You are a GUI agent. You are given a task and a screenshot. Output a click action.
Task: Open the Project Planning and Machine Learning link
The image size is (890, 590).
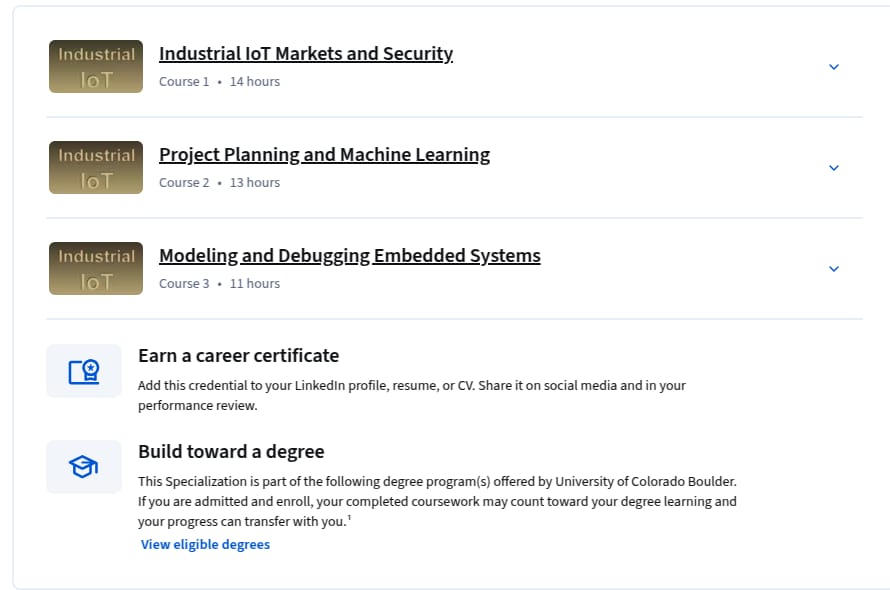click(x=325, y=154)
